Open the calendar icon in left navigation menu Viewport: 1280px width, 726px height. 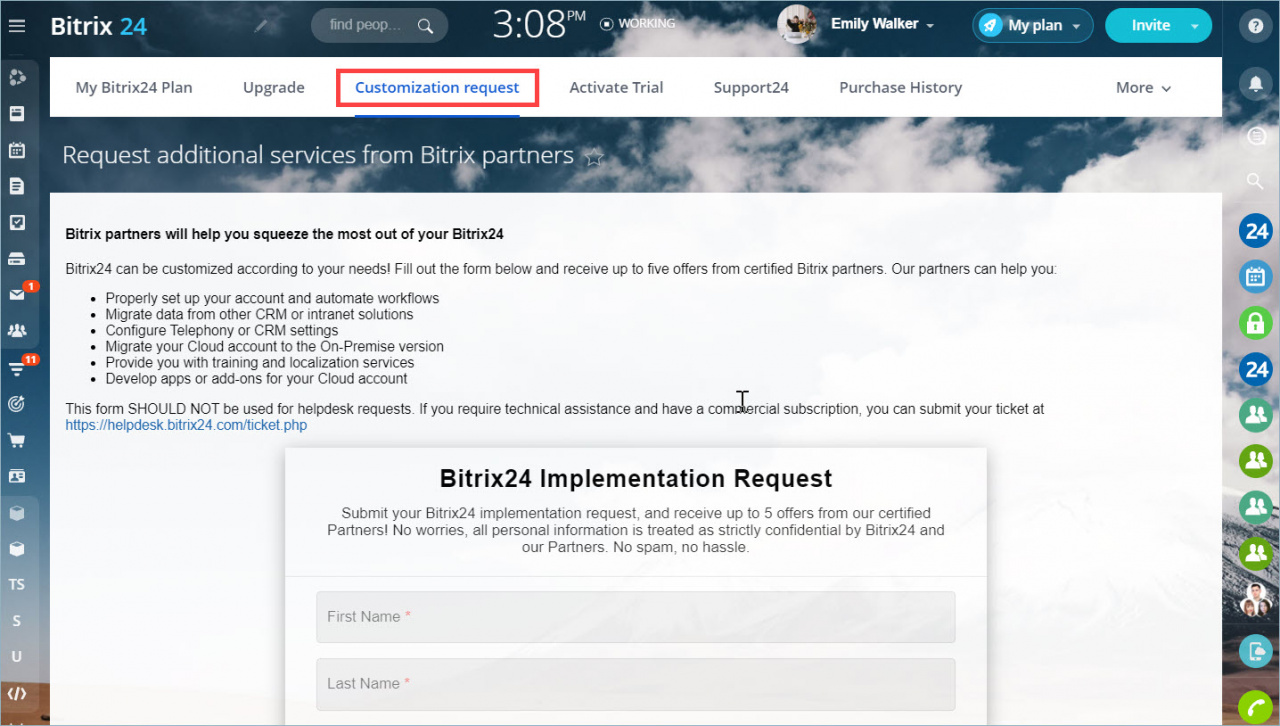coord(17,150)
